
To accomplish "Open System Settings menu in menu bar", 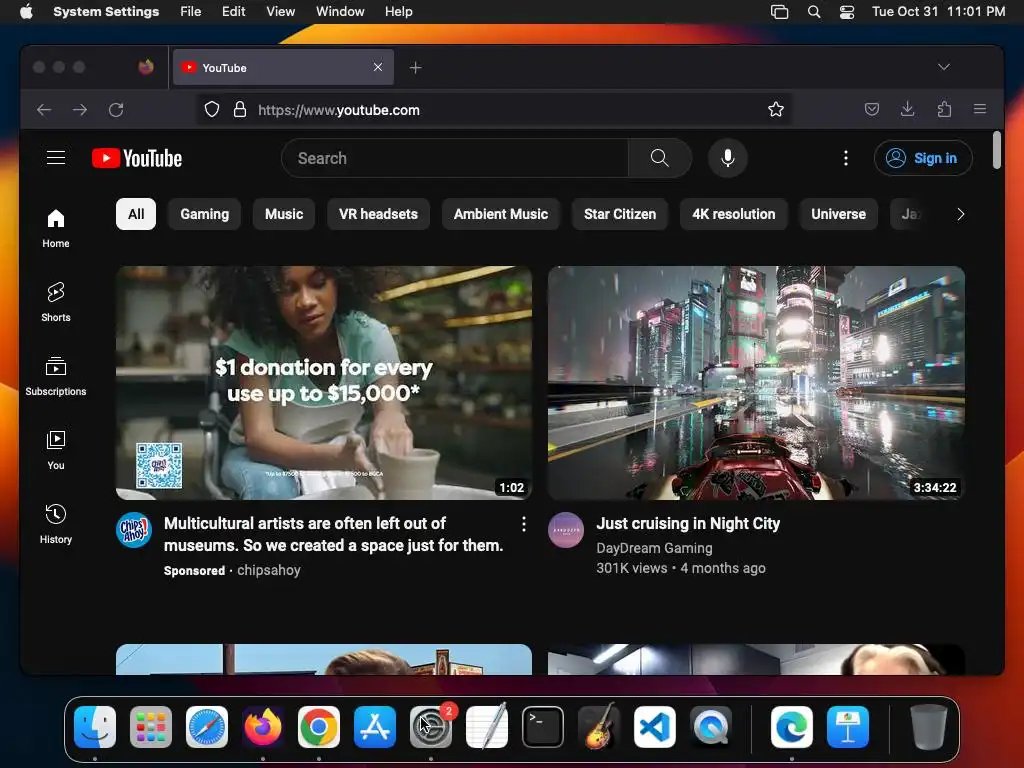I will coord(106,12).
